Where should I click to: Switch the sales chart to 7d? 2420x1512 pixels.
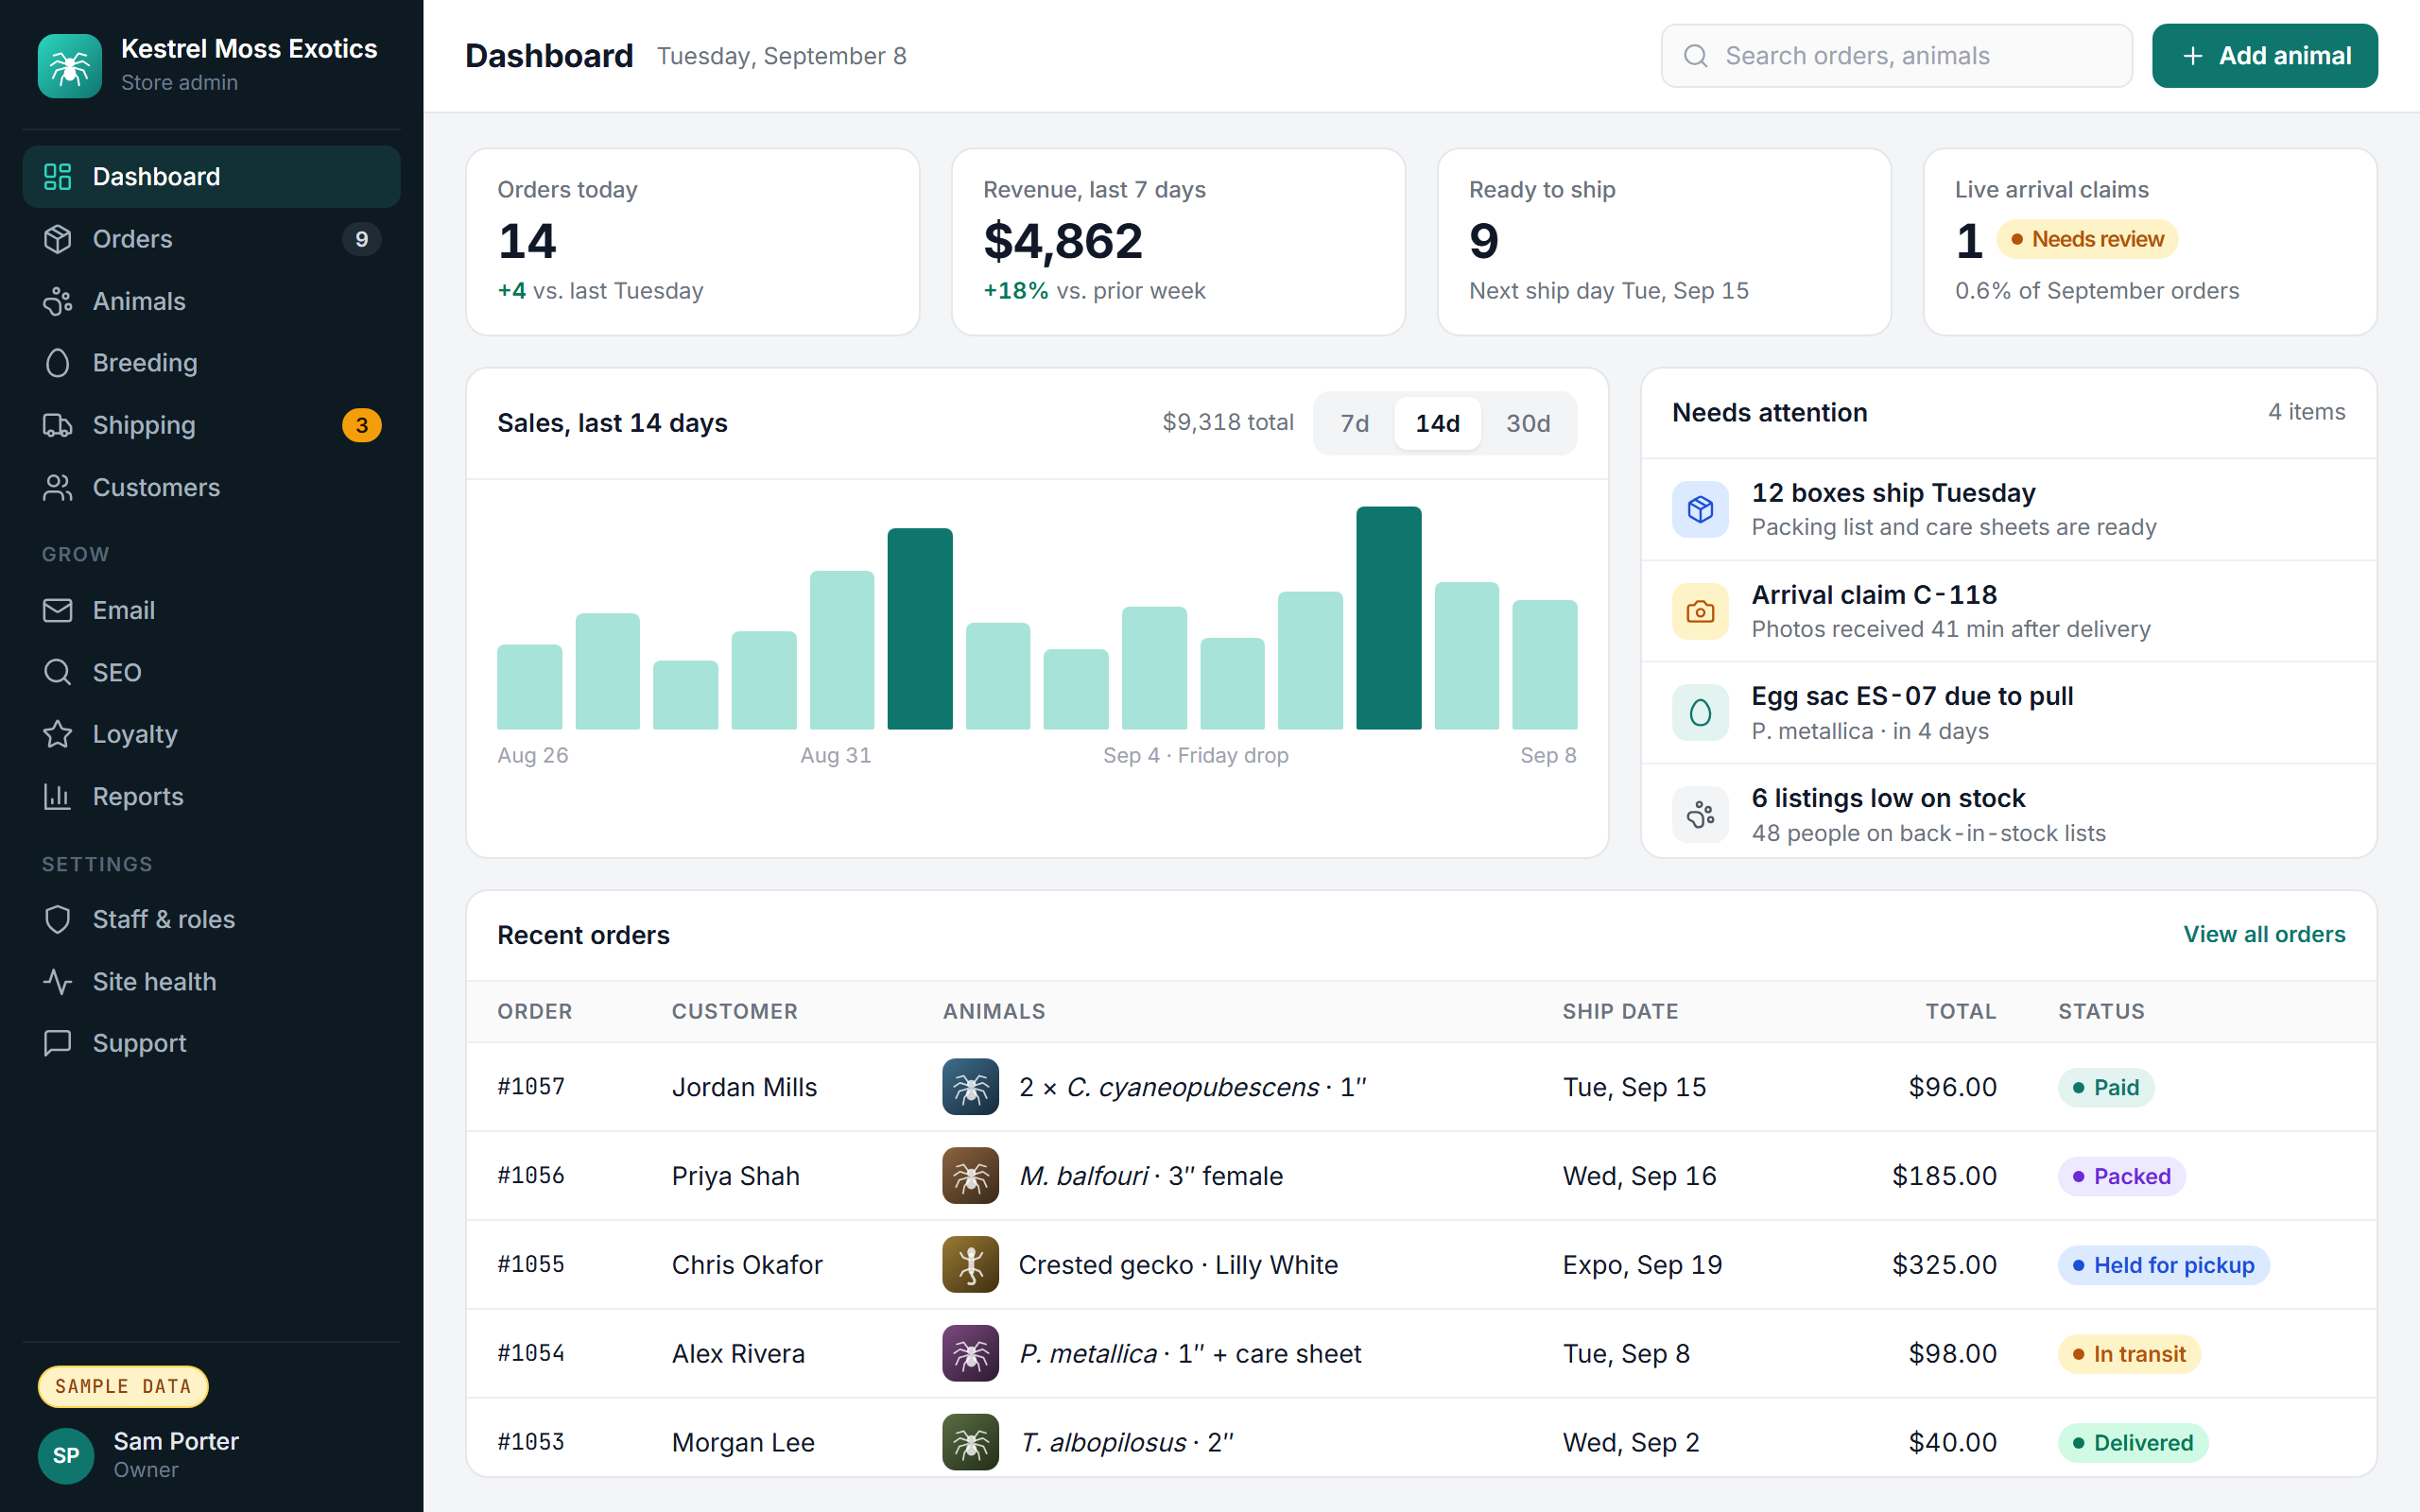1355,423
